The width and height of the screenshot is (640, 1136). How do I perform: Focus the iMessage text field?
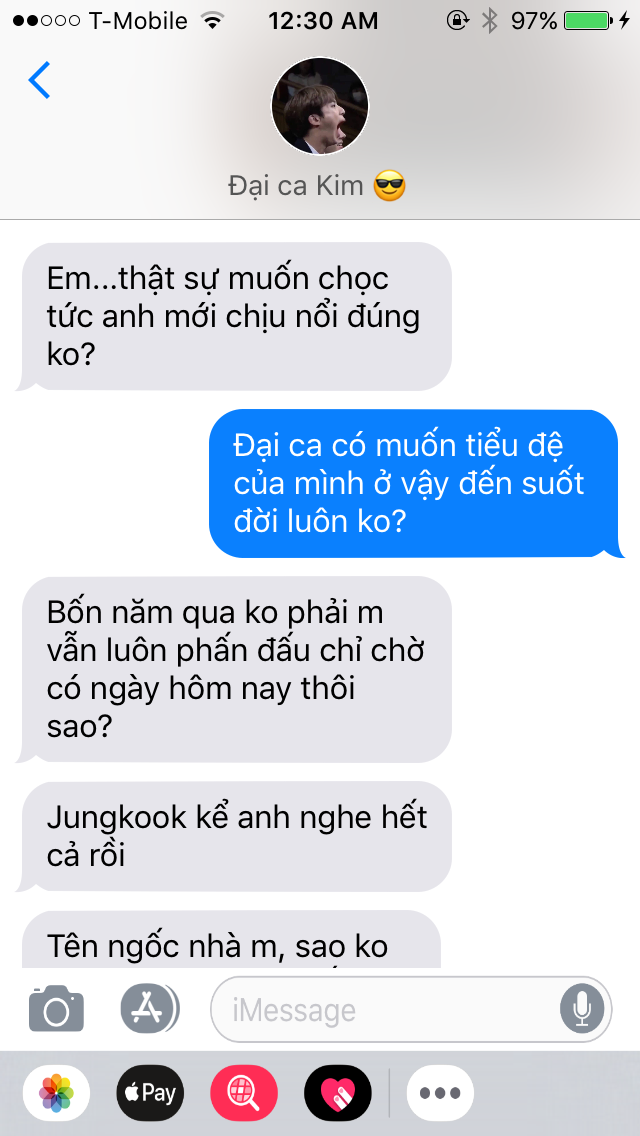pos(411,1009)
